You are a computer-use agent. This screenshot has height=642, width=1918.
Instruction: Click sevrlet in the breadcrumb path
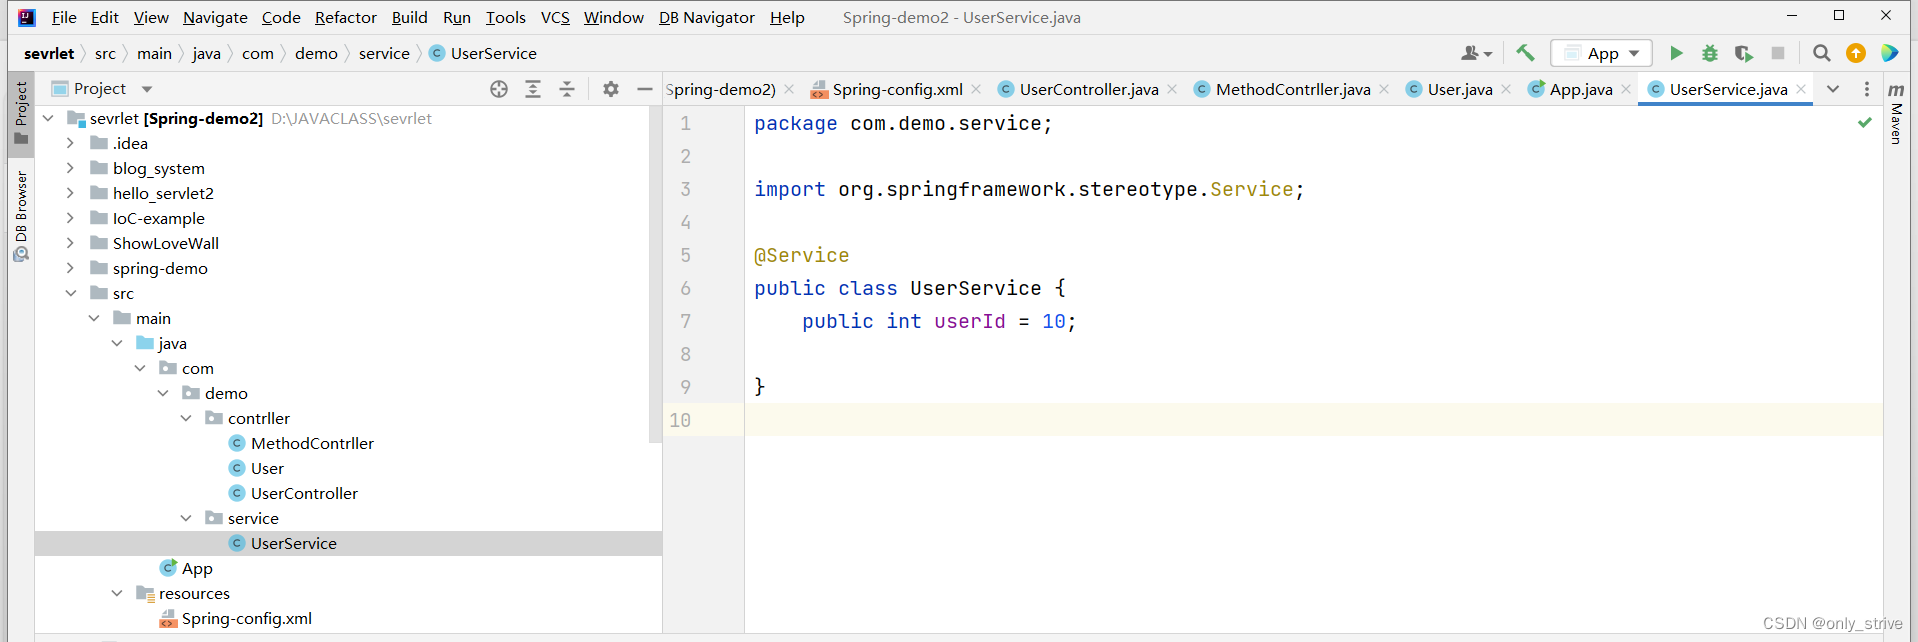click(x=49, y=53)
